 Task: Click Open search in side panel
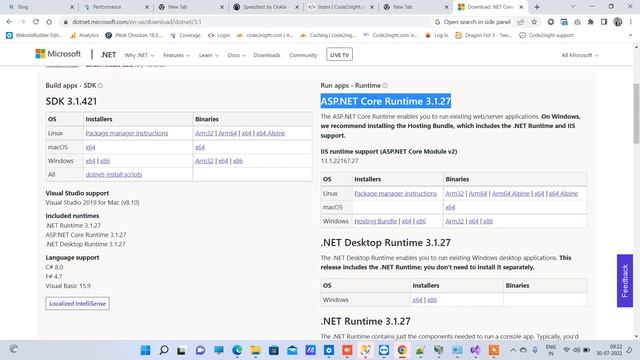click(472, 22)
